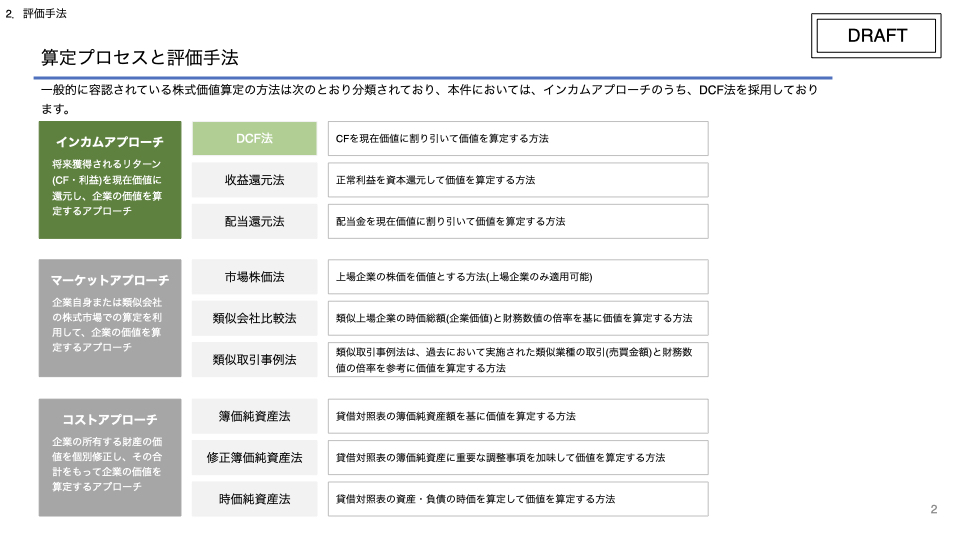Click the コストアプローチ explanation starting 企業の所有する財産
960x540 pixels.
[x=107, y=464]
